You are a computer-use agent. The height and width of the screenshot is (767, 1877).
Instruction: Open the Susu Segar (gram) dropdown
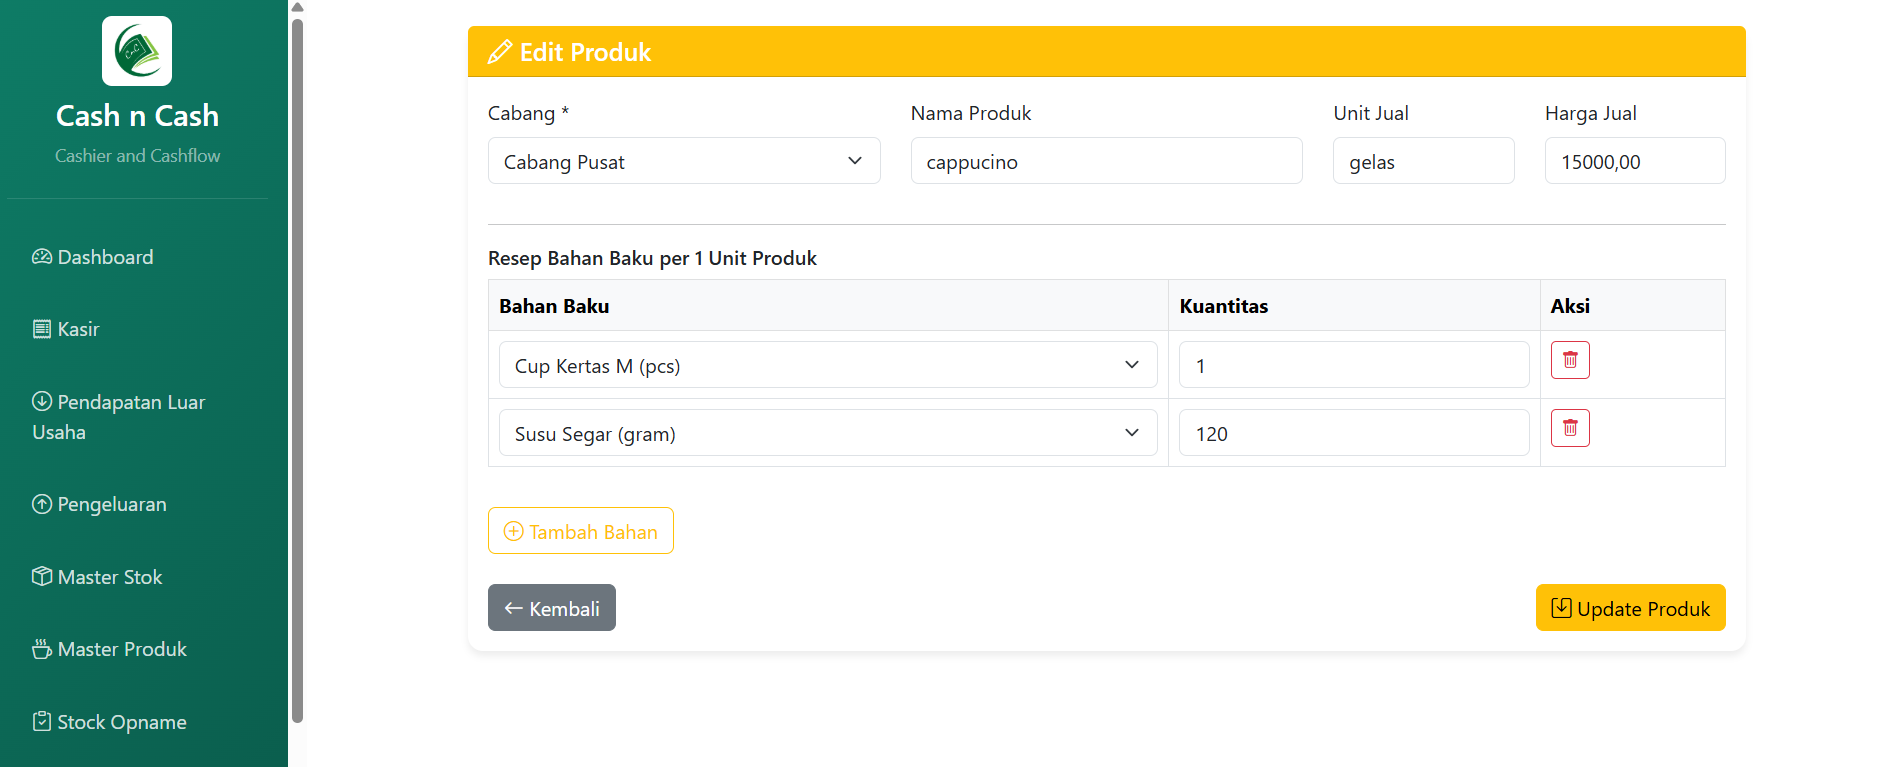(x=828, y=433)
